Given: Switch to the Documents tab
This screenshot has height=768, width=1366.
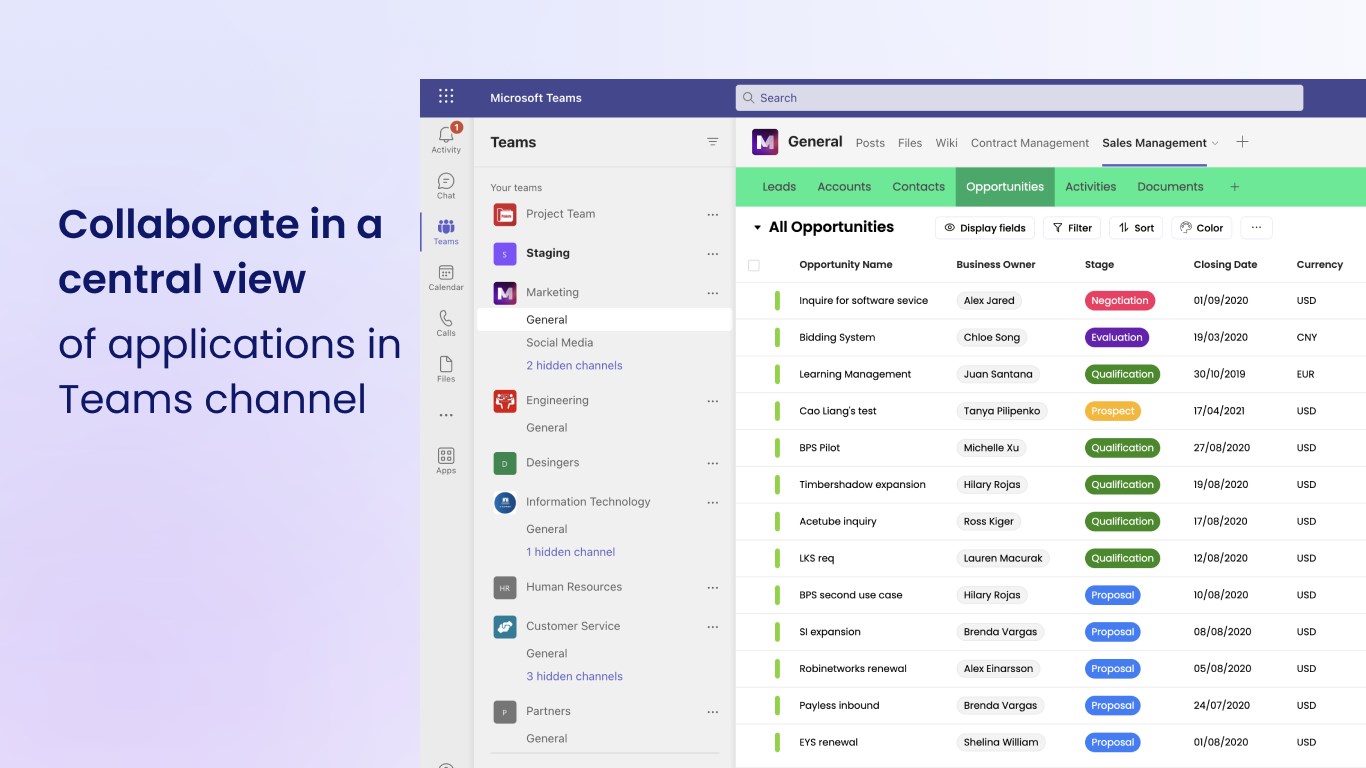Looking at the screenshot, I should [1170, 187].
